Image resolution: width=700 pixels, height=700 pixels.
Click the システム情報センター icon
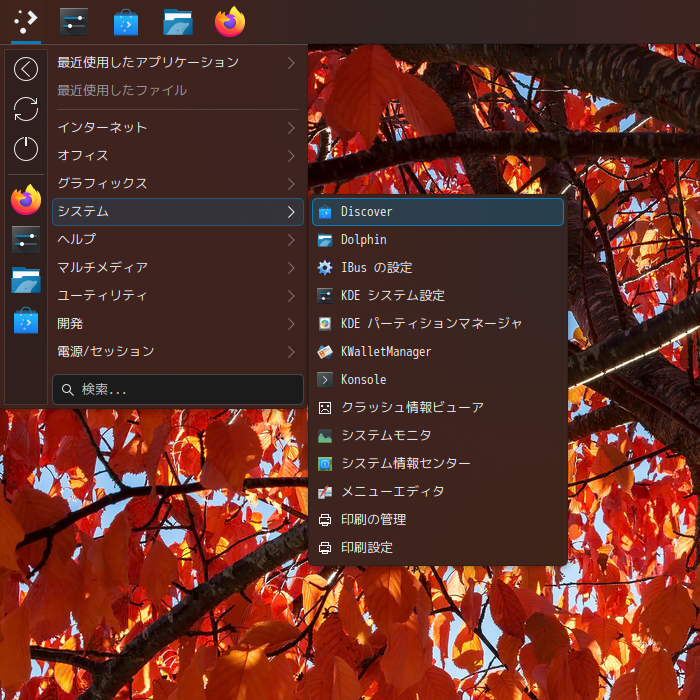pos(325,464)
